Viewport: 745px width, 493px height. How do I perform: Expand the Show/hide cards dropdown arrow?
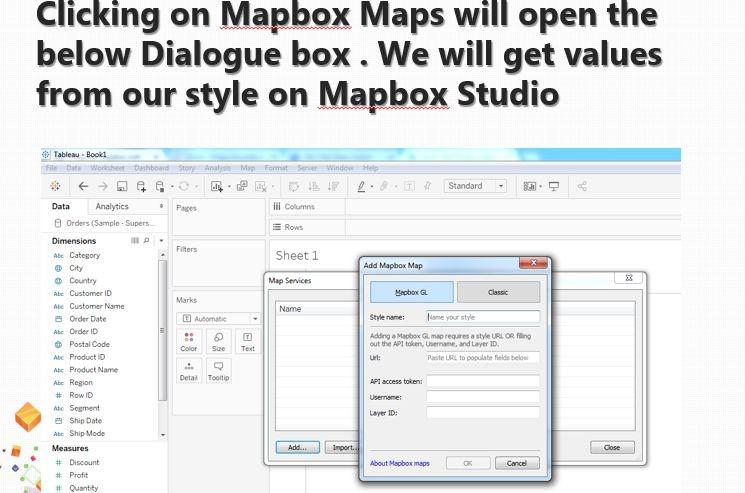[541, 187]
